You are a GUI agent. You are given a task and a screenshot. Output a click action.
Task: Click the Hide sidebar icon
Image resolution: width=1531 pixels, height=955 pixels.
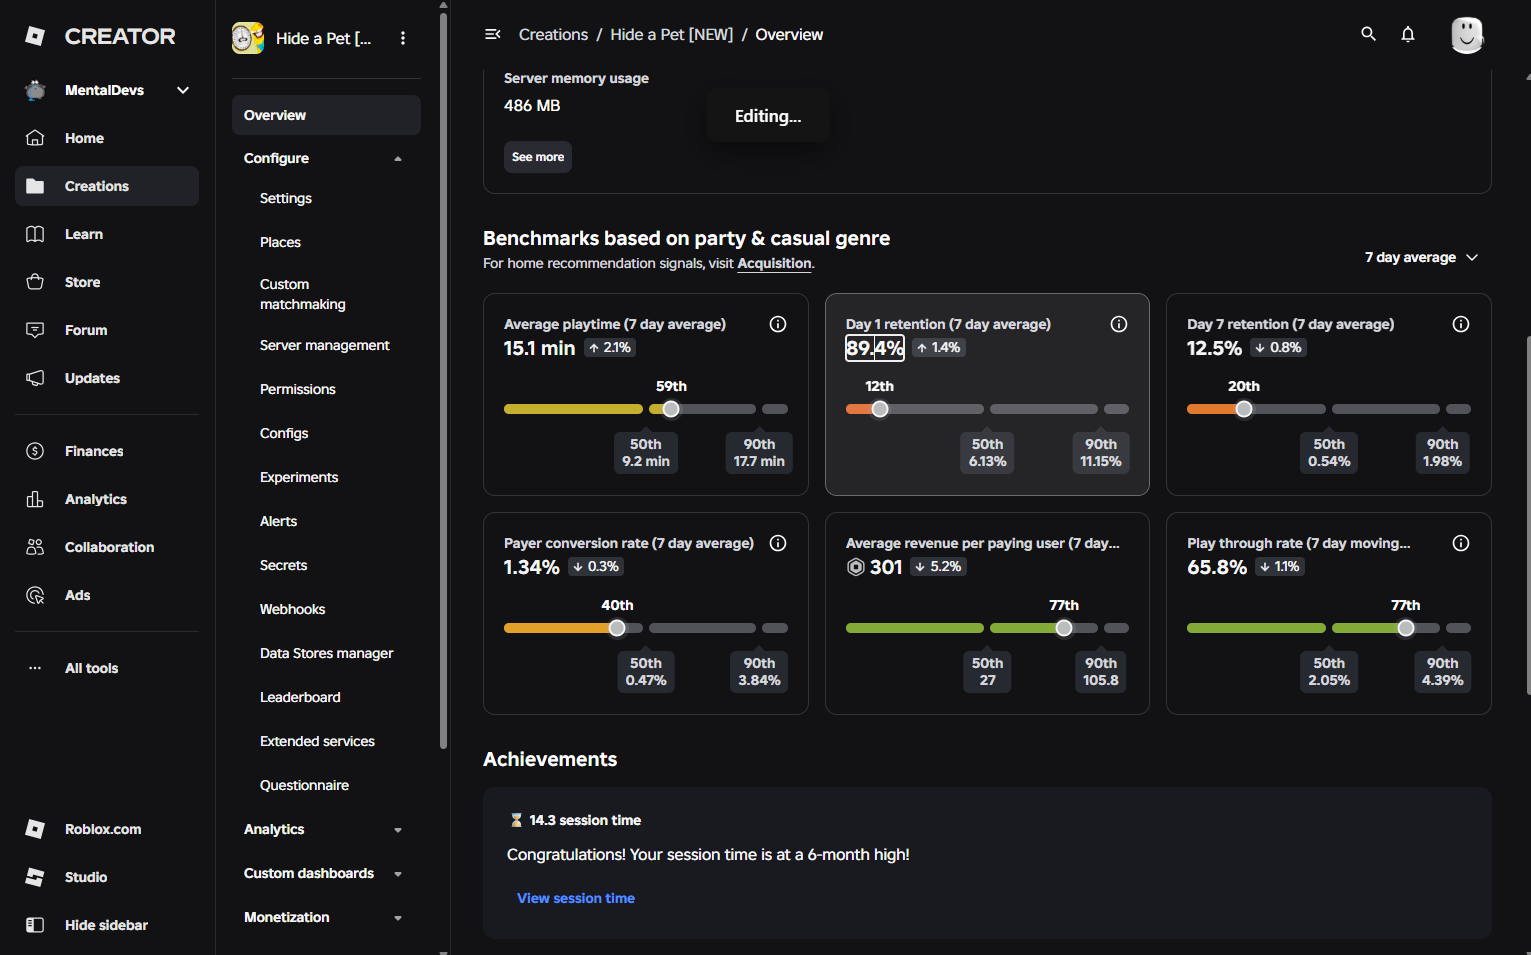coord(35,925)
